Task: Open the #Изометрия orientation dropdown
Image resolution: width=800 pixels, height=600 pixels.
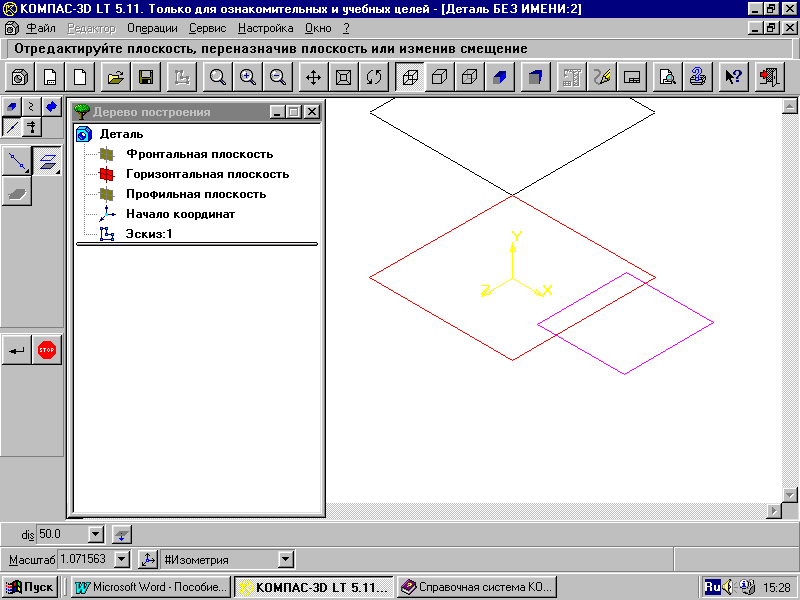Action: [286, 559]
